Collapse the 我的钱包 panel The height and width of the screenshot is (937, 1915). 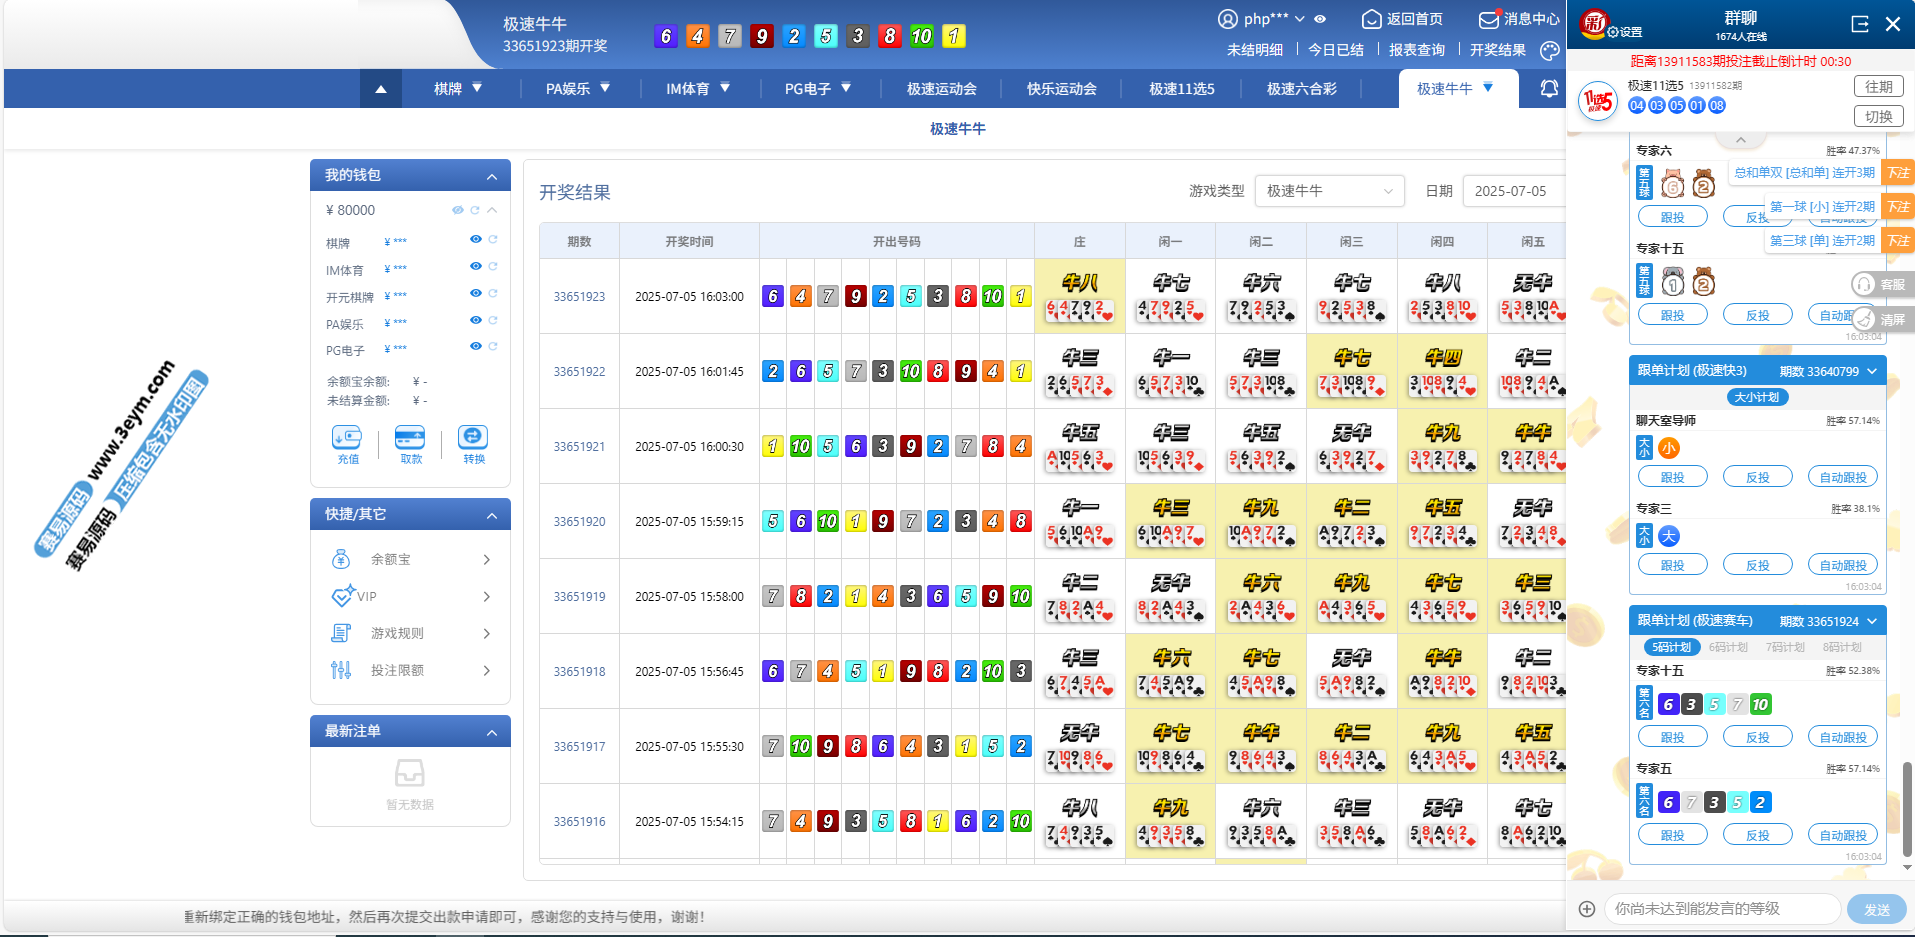pos(492,176)
